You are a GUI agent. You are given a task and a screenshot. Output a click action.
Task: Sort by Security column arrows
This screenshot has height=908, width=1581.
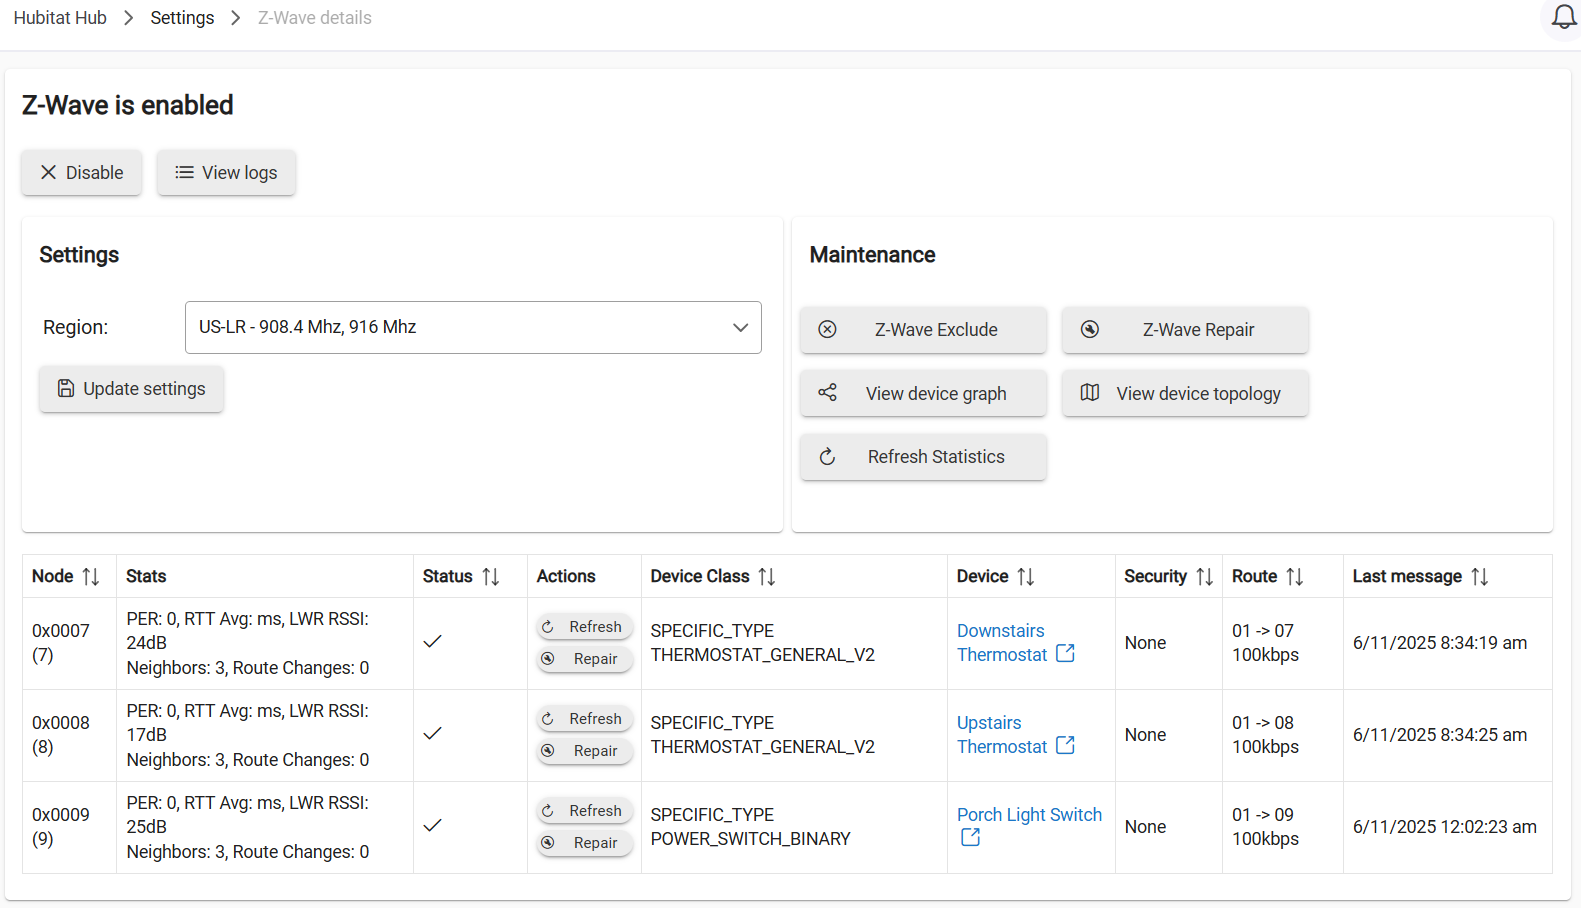[x=1205, y=576]
